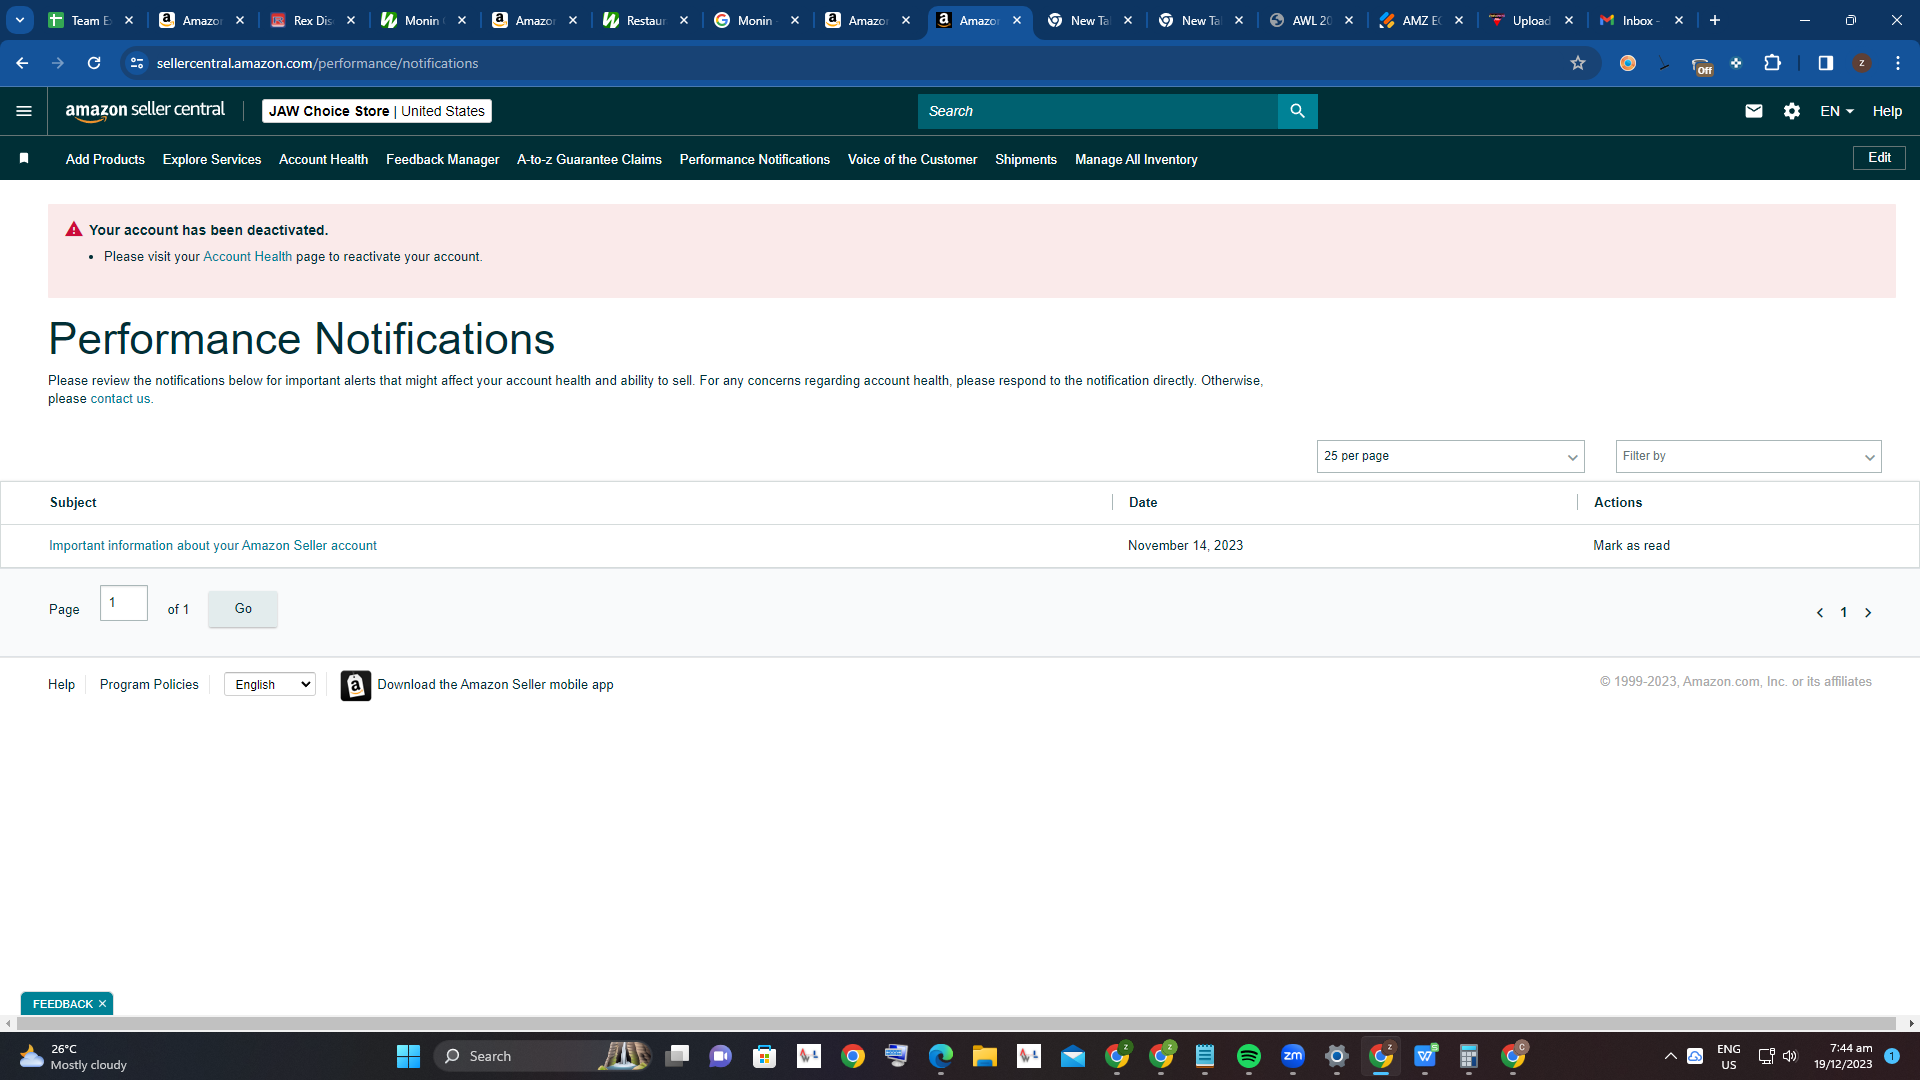
Task: Open Feedback Manager menu item
Action: [442, 159]
